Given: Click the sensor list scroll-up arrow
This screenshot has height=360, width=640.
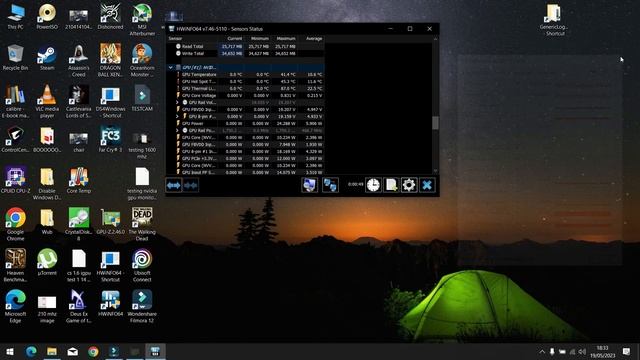Looking at the screenshot, I should [x=435, y=39].
